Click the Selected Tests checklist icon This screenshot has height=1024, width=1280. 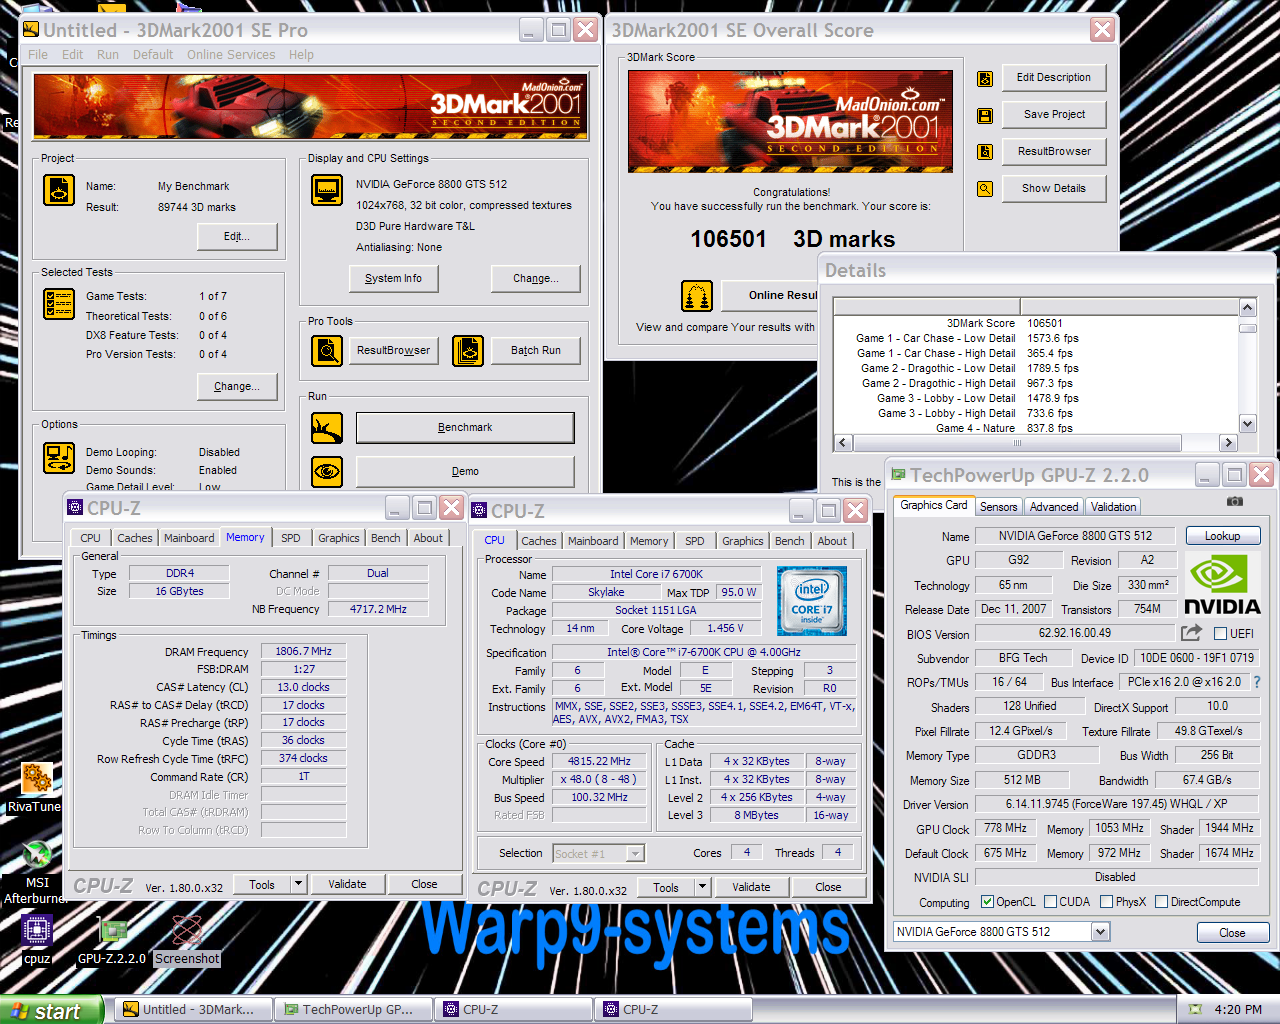[59, 304]
